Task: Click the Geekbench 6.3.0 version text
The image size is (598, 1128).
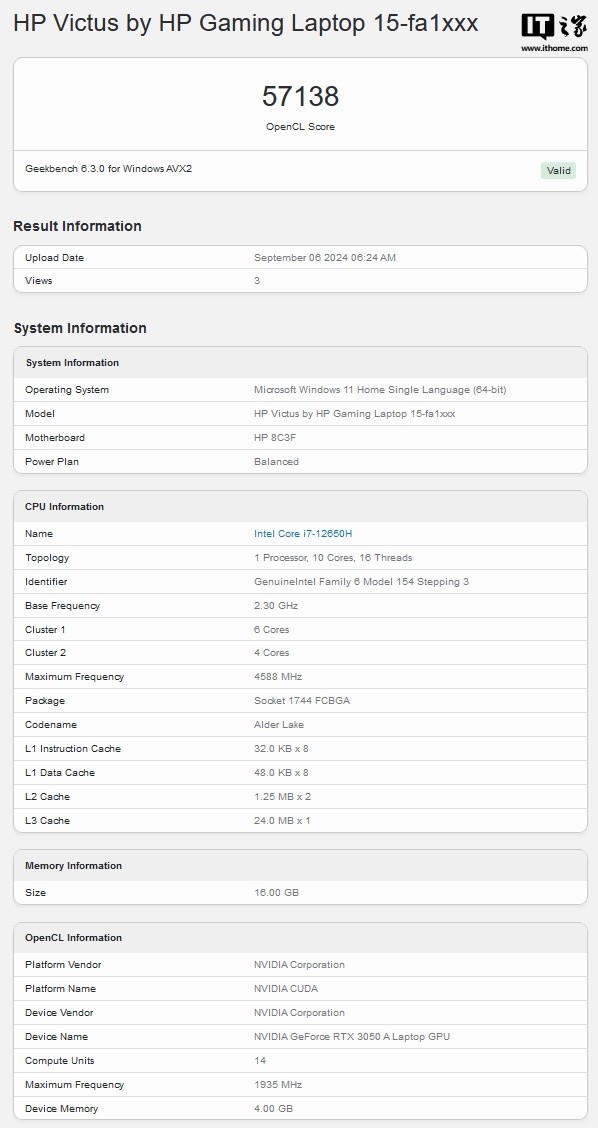Action: pos(109,169)
